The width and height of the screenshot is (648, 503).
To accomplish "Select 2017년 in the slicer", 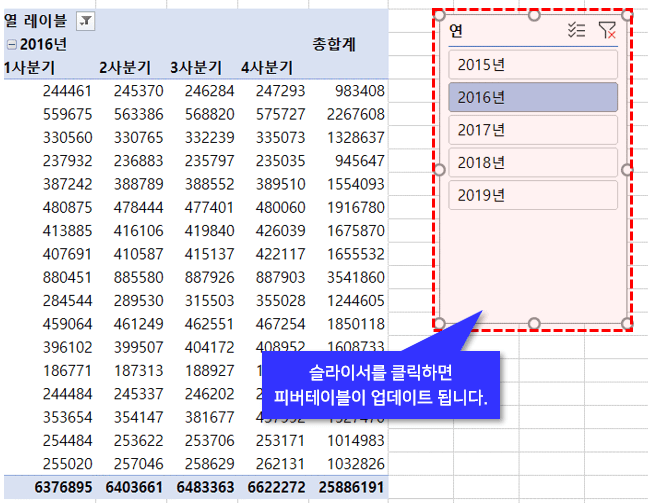I will click(533, 130).
